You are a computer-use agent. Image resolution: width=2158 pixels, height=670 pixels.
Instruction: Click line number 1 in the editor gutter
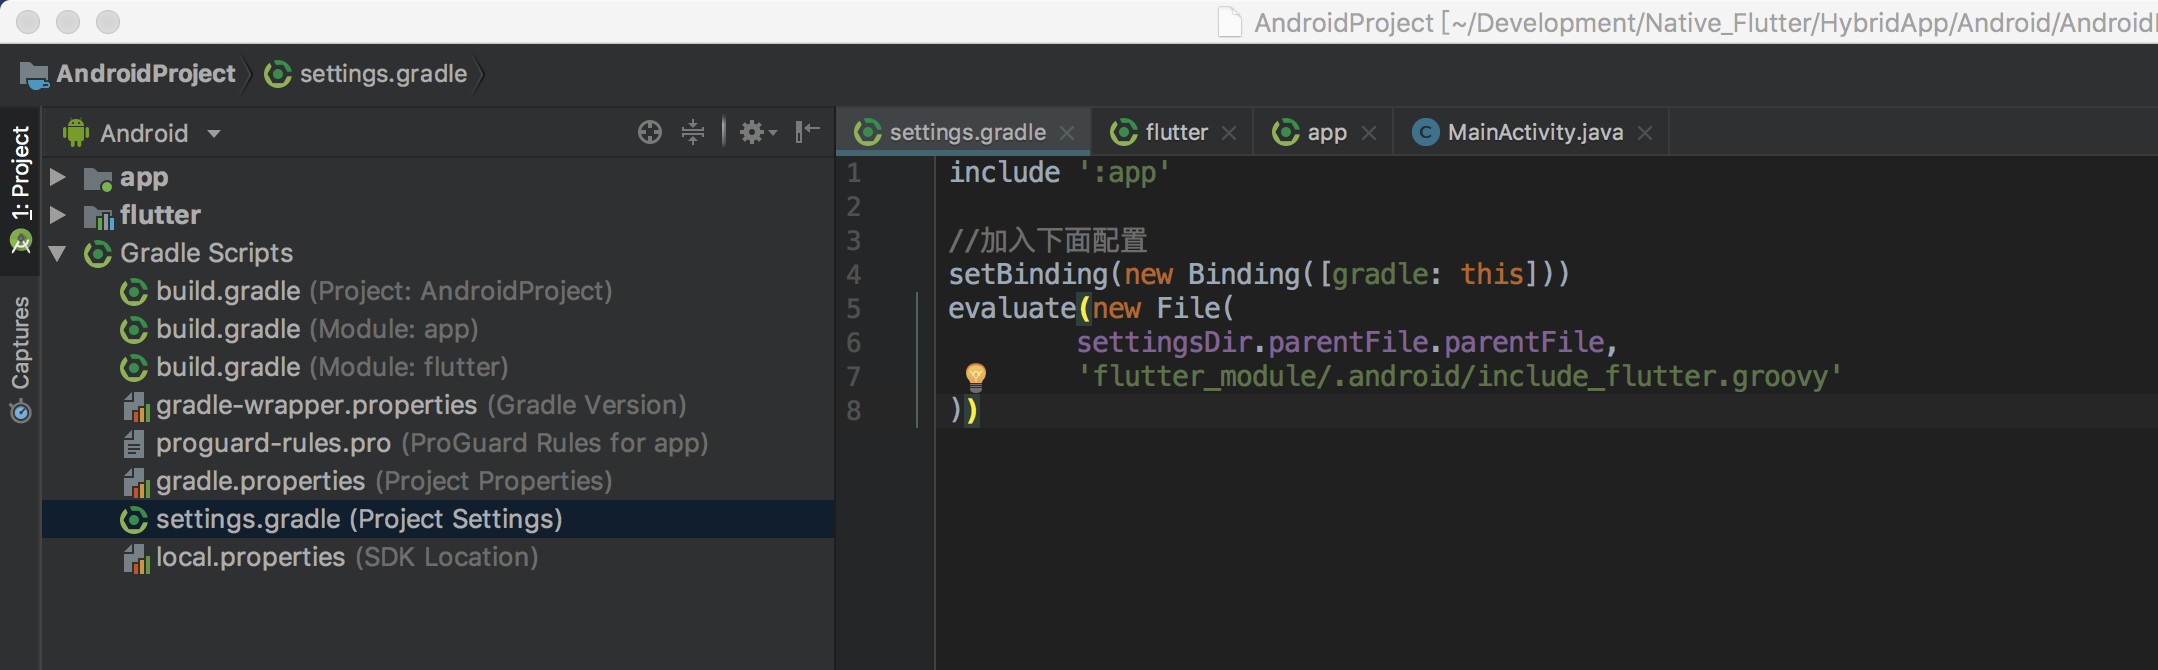pos(853,173)
